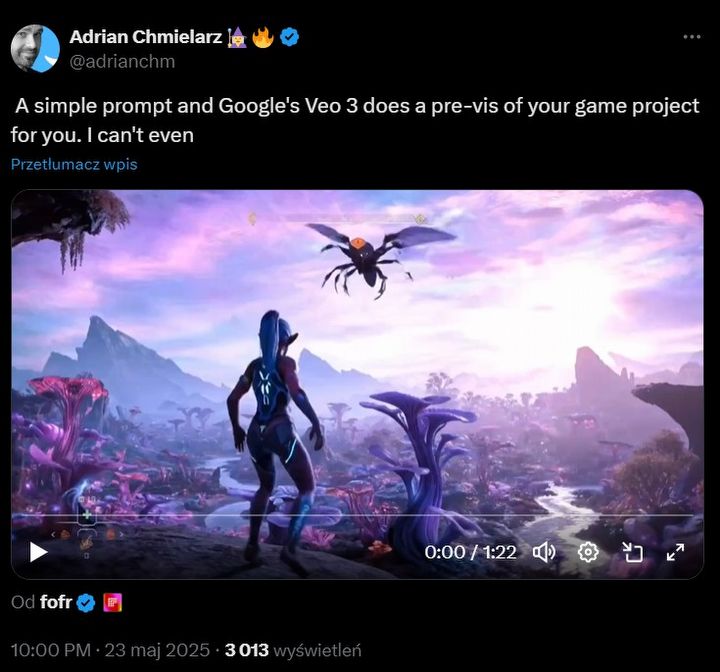Open the three-dot more options menu
The image size is (720, 672).
692,37
